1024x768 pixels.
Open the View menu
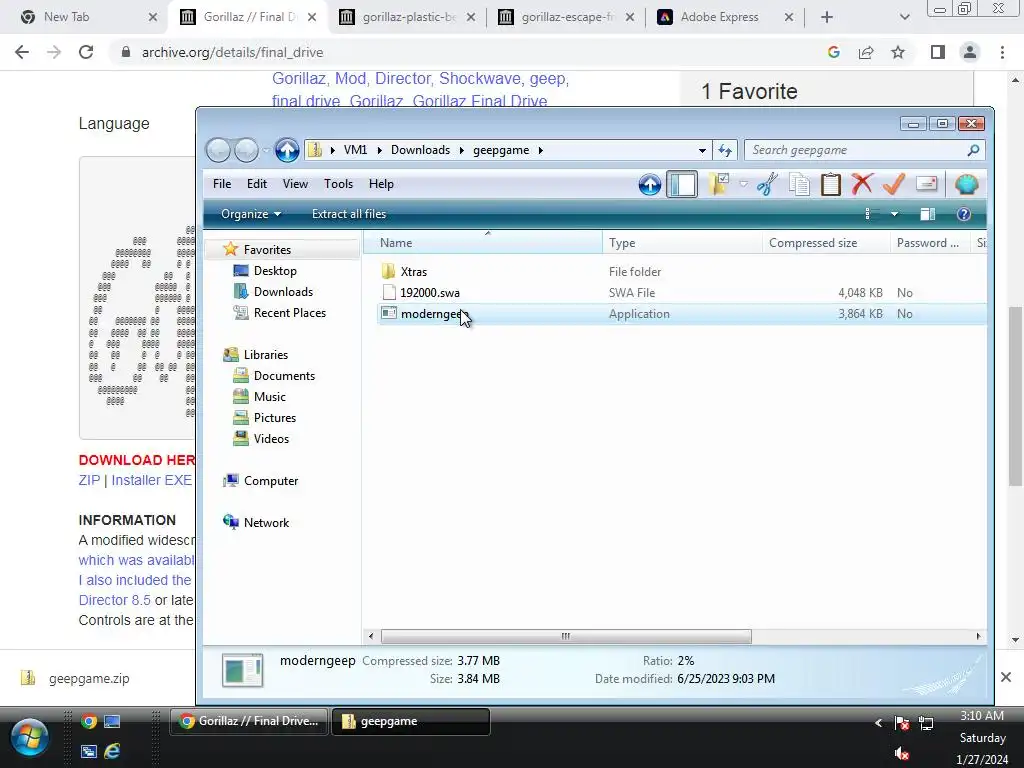pos(295,184)
